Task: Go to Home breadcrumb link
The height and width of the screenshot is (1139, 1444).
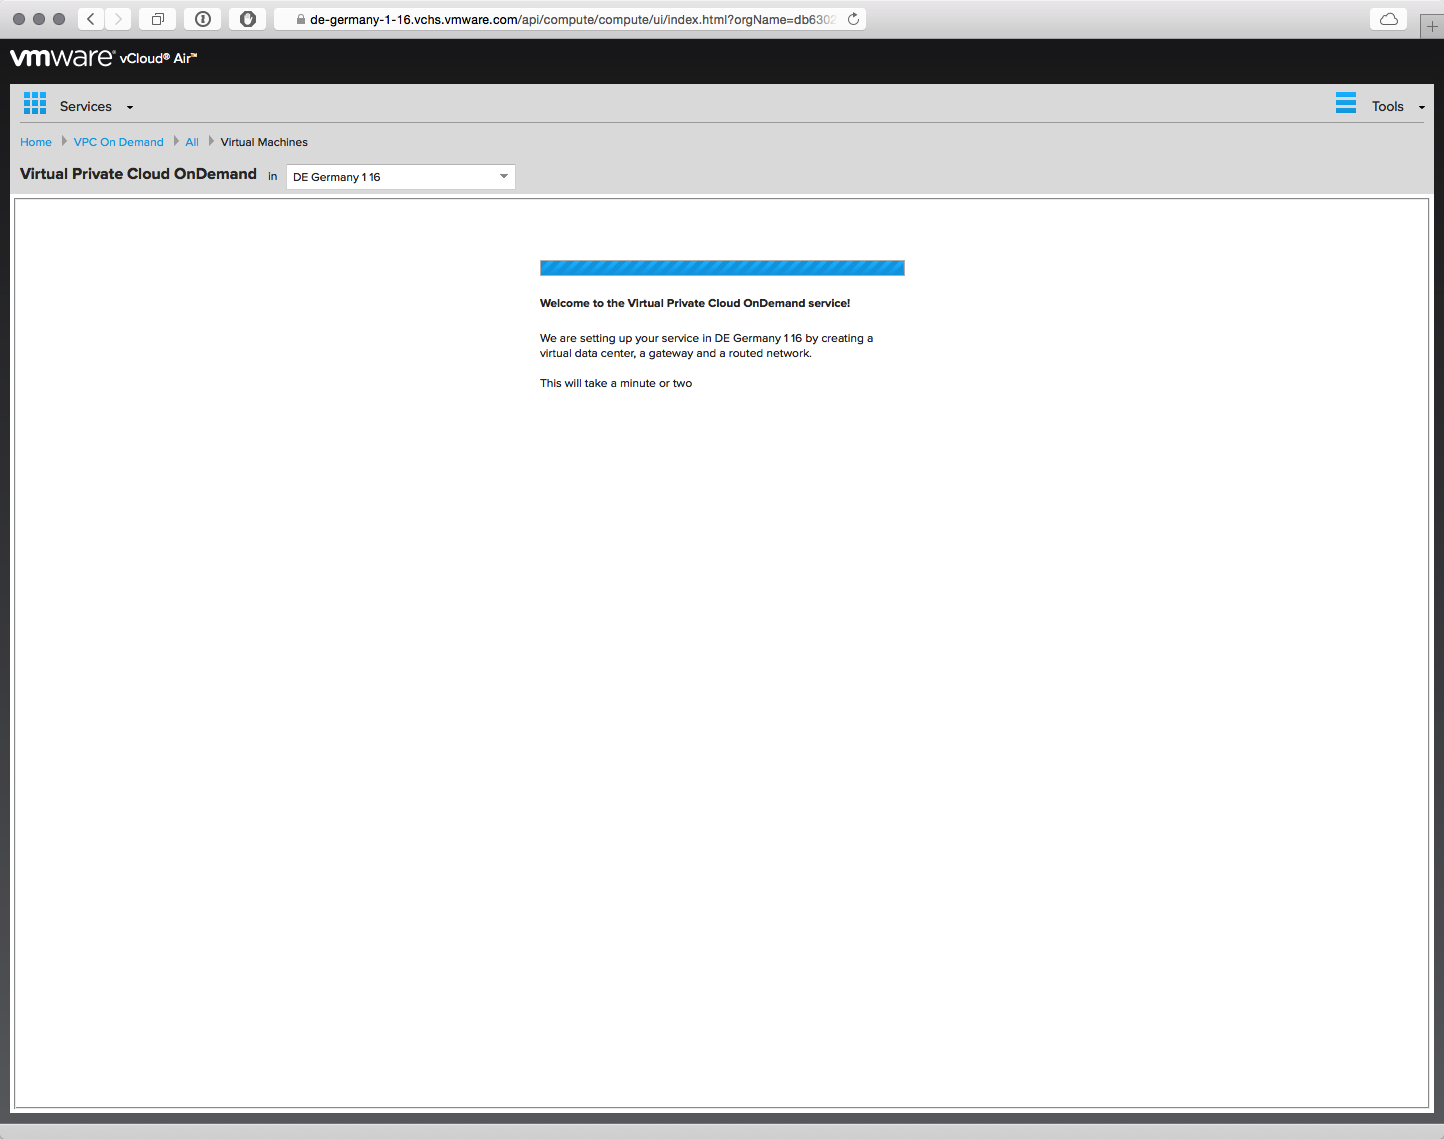Action: (x=36, y=142)
